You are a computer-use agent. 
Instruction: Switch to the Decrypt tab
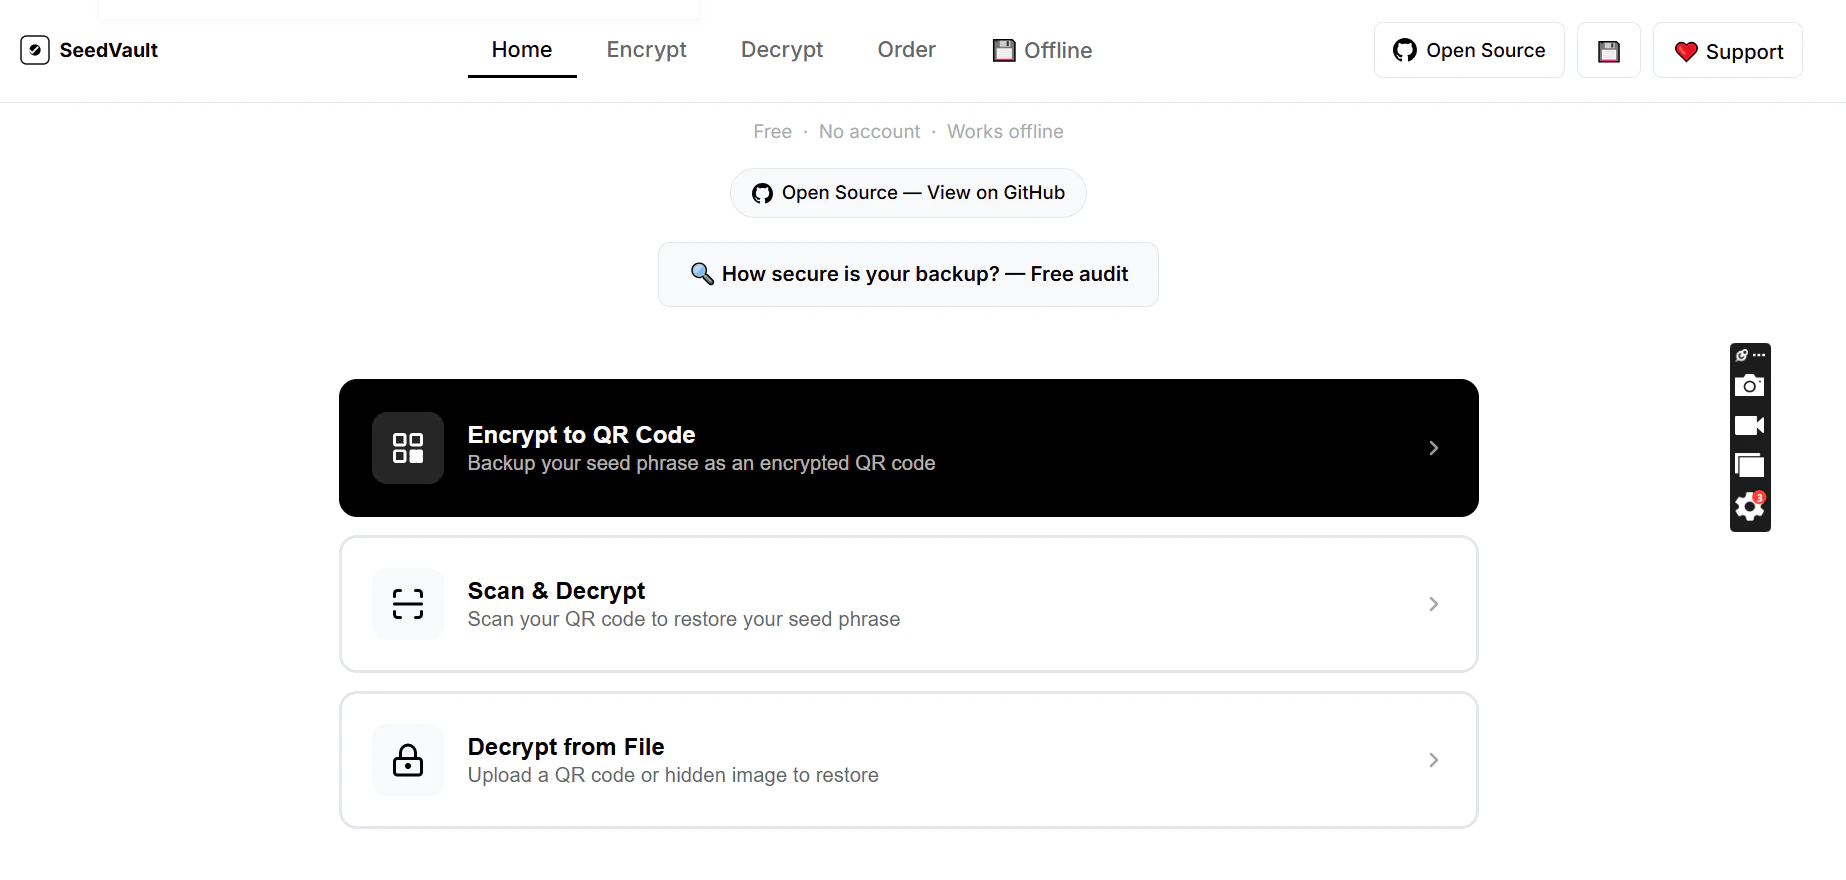[782, 50]
